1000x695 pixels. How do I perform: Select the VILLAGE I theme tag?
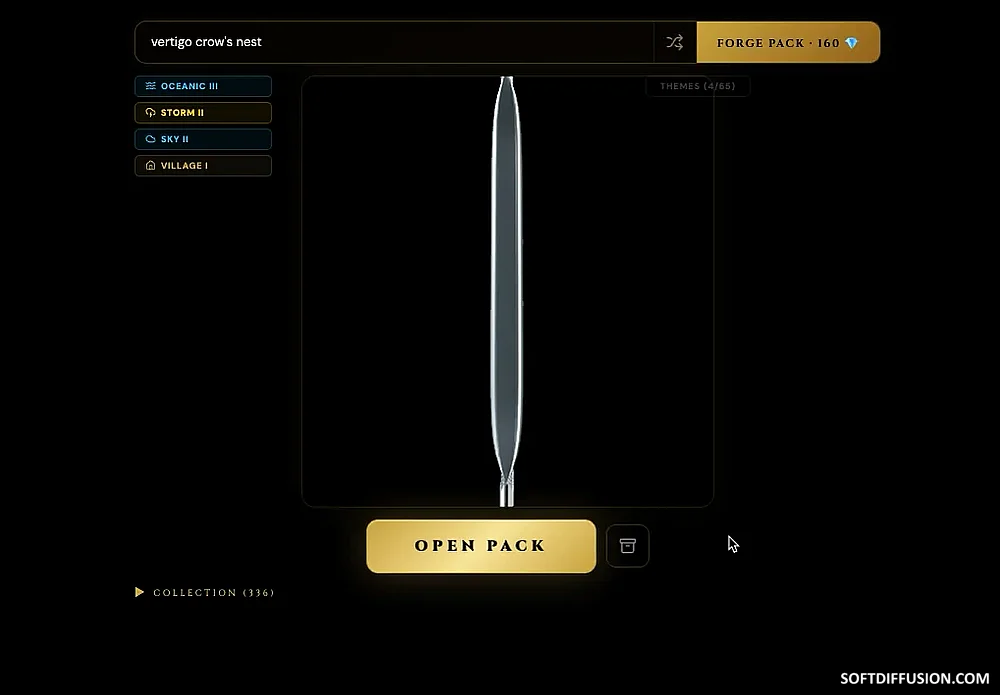(x=203, y=166)
